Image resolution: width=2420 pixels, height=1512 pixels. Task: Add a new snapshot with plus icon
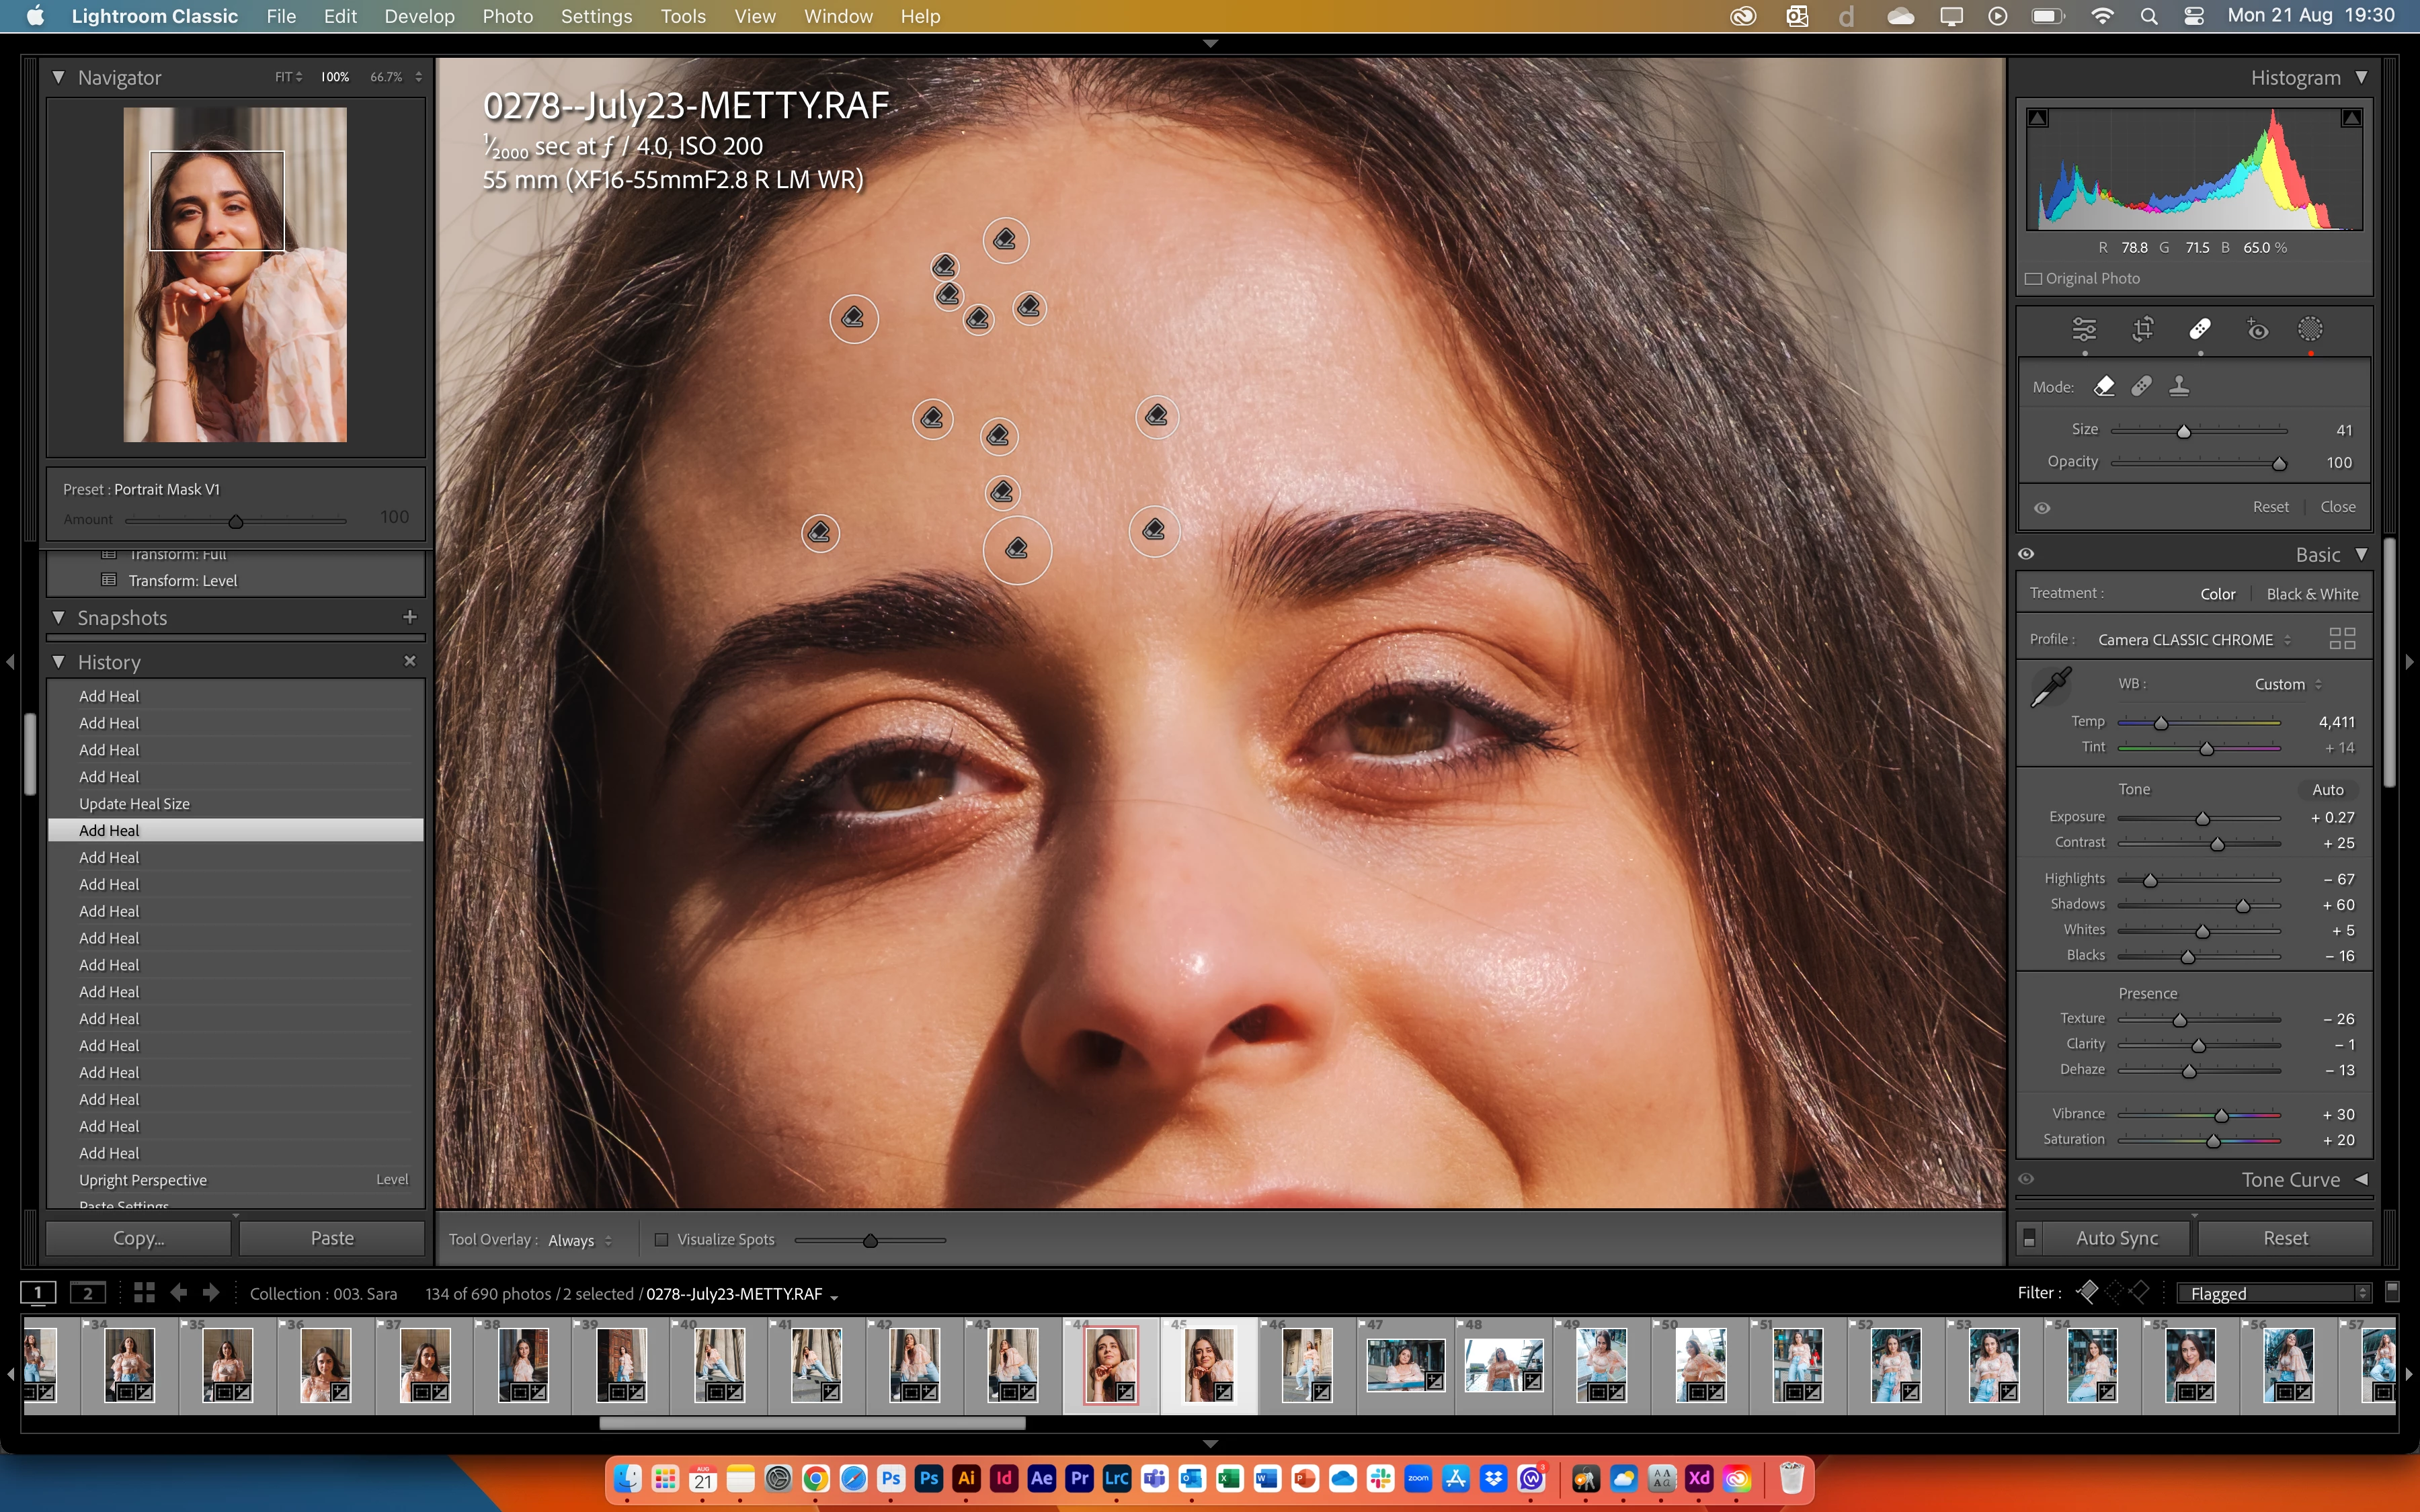409,617
